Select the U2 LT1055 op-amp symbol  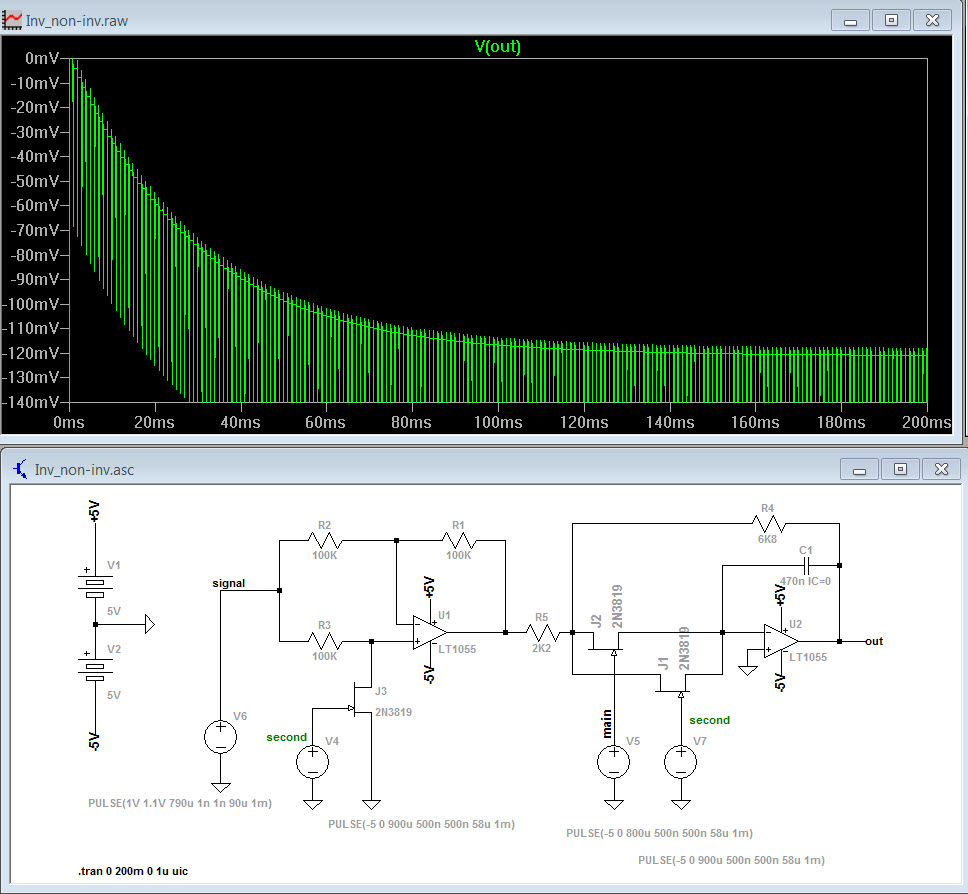click(x=780, y=641)
